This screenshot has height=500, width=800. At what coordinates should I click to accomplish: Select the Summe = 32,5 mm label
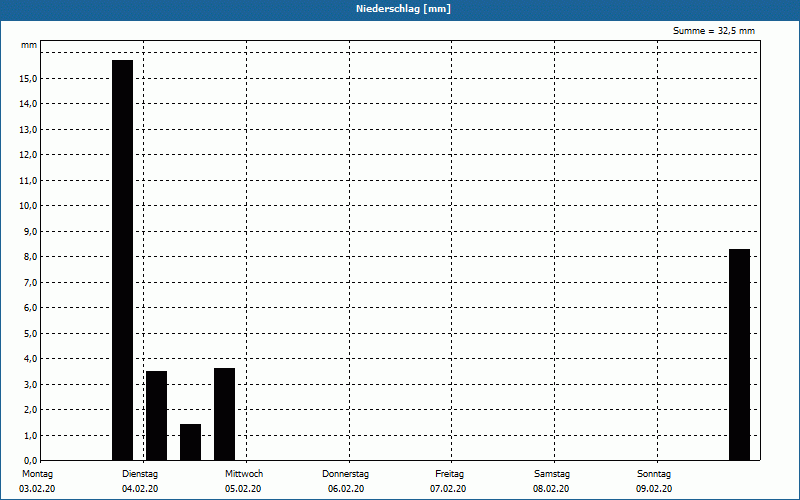[714, 31]
